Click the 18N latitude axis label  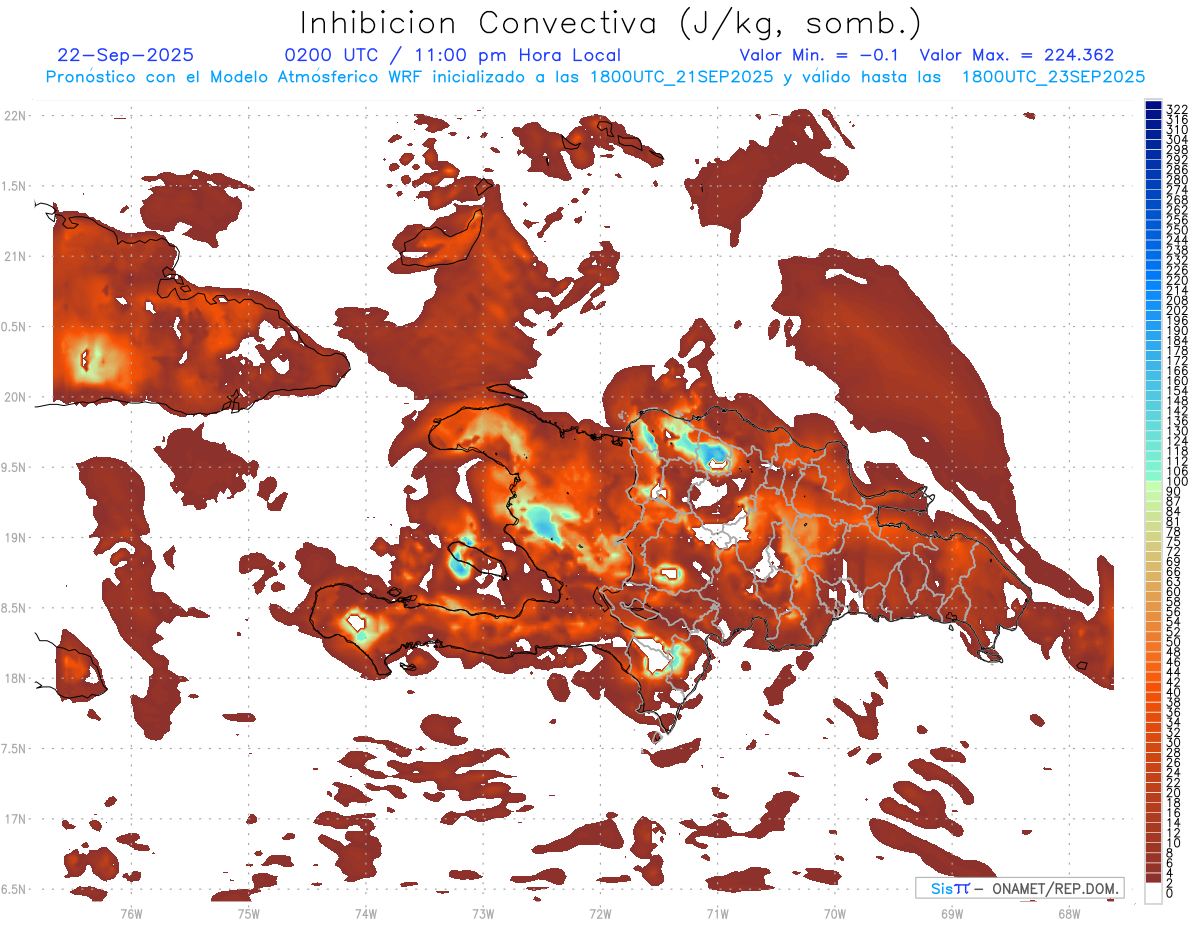16,678
